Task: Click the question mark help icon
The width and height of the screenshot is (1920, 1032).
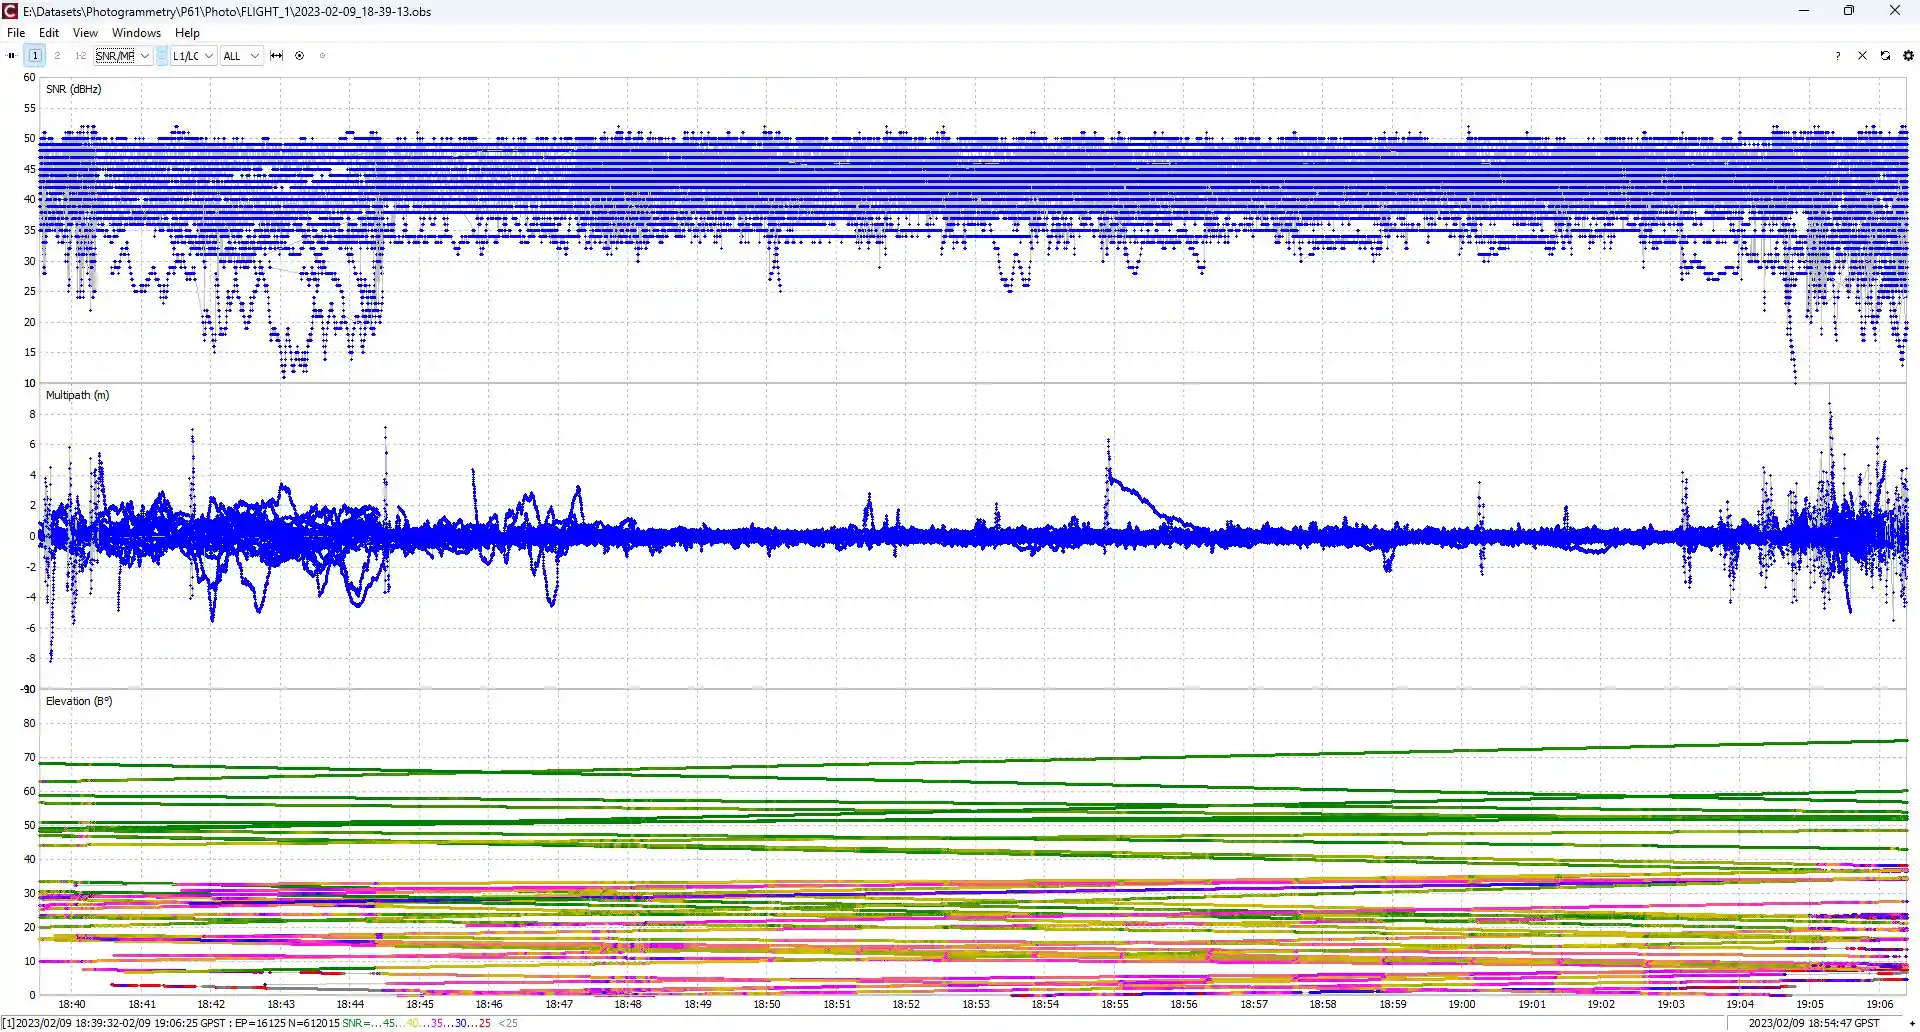Action: pos(1838,56)
